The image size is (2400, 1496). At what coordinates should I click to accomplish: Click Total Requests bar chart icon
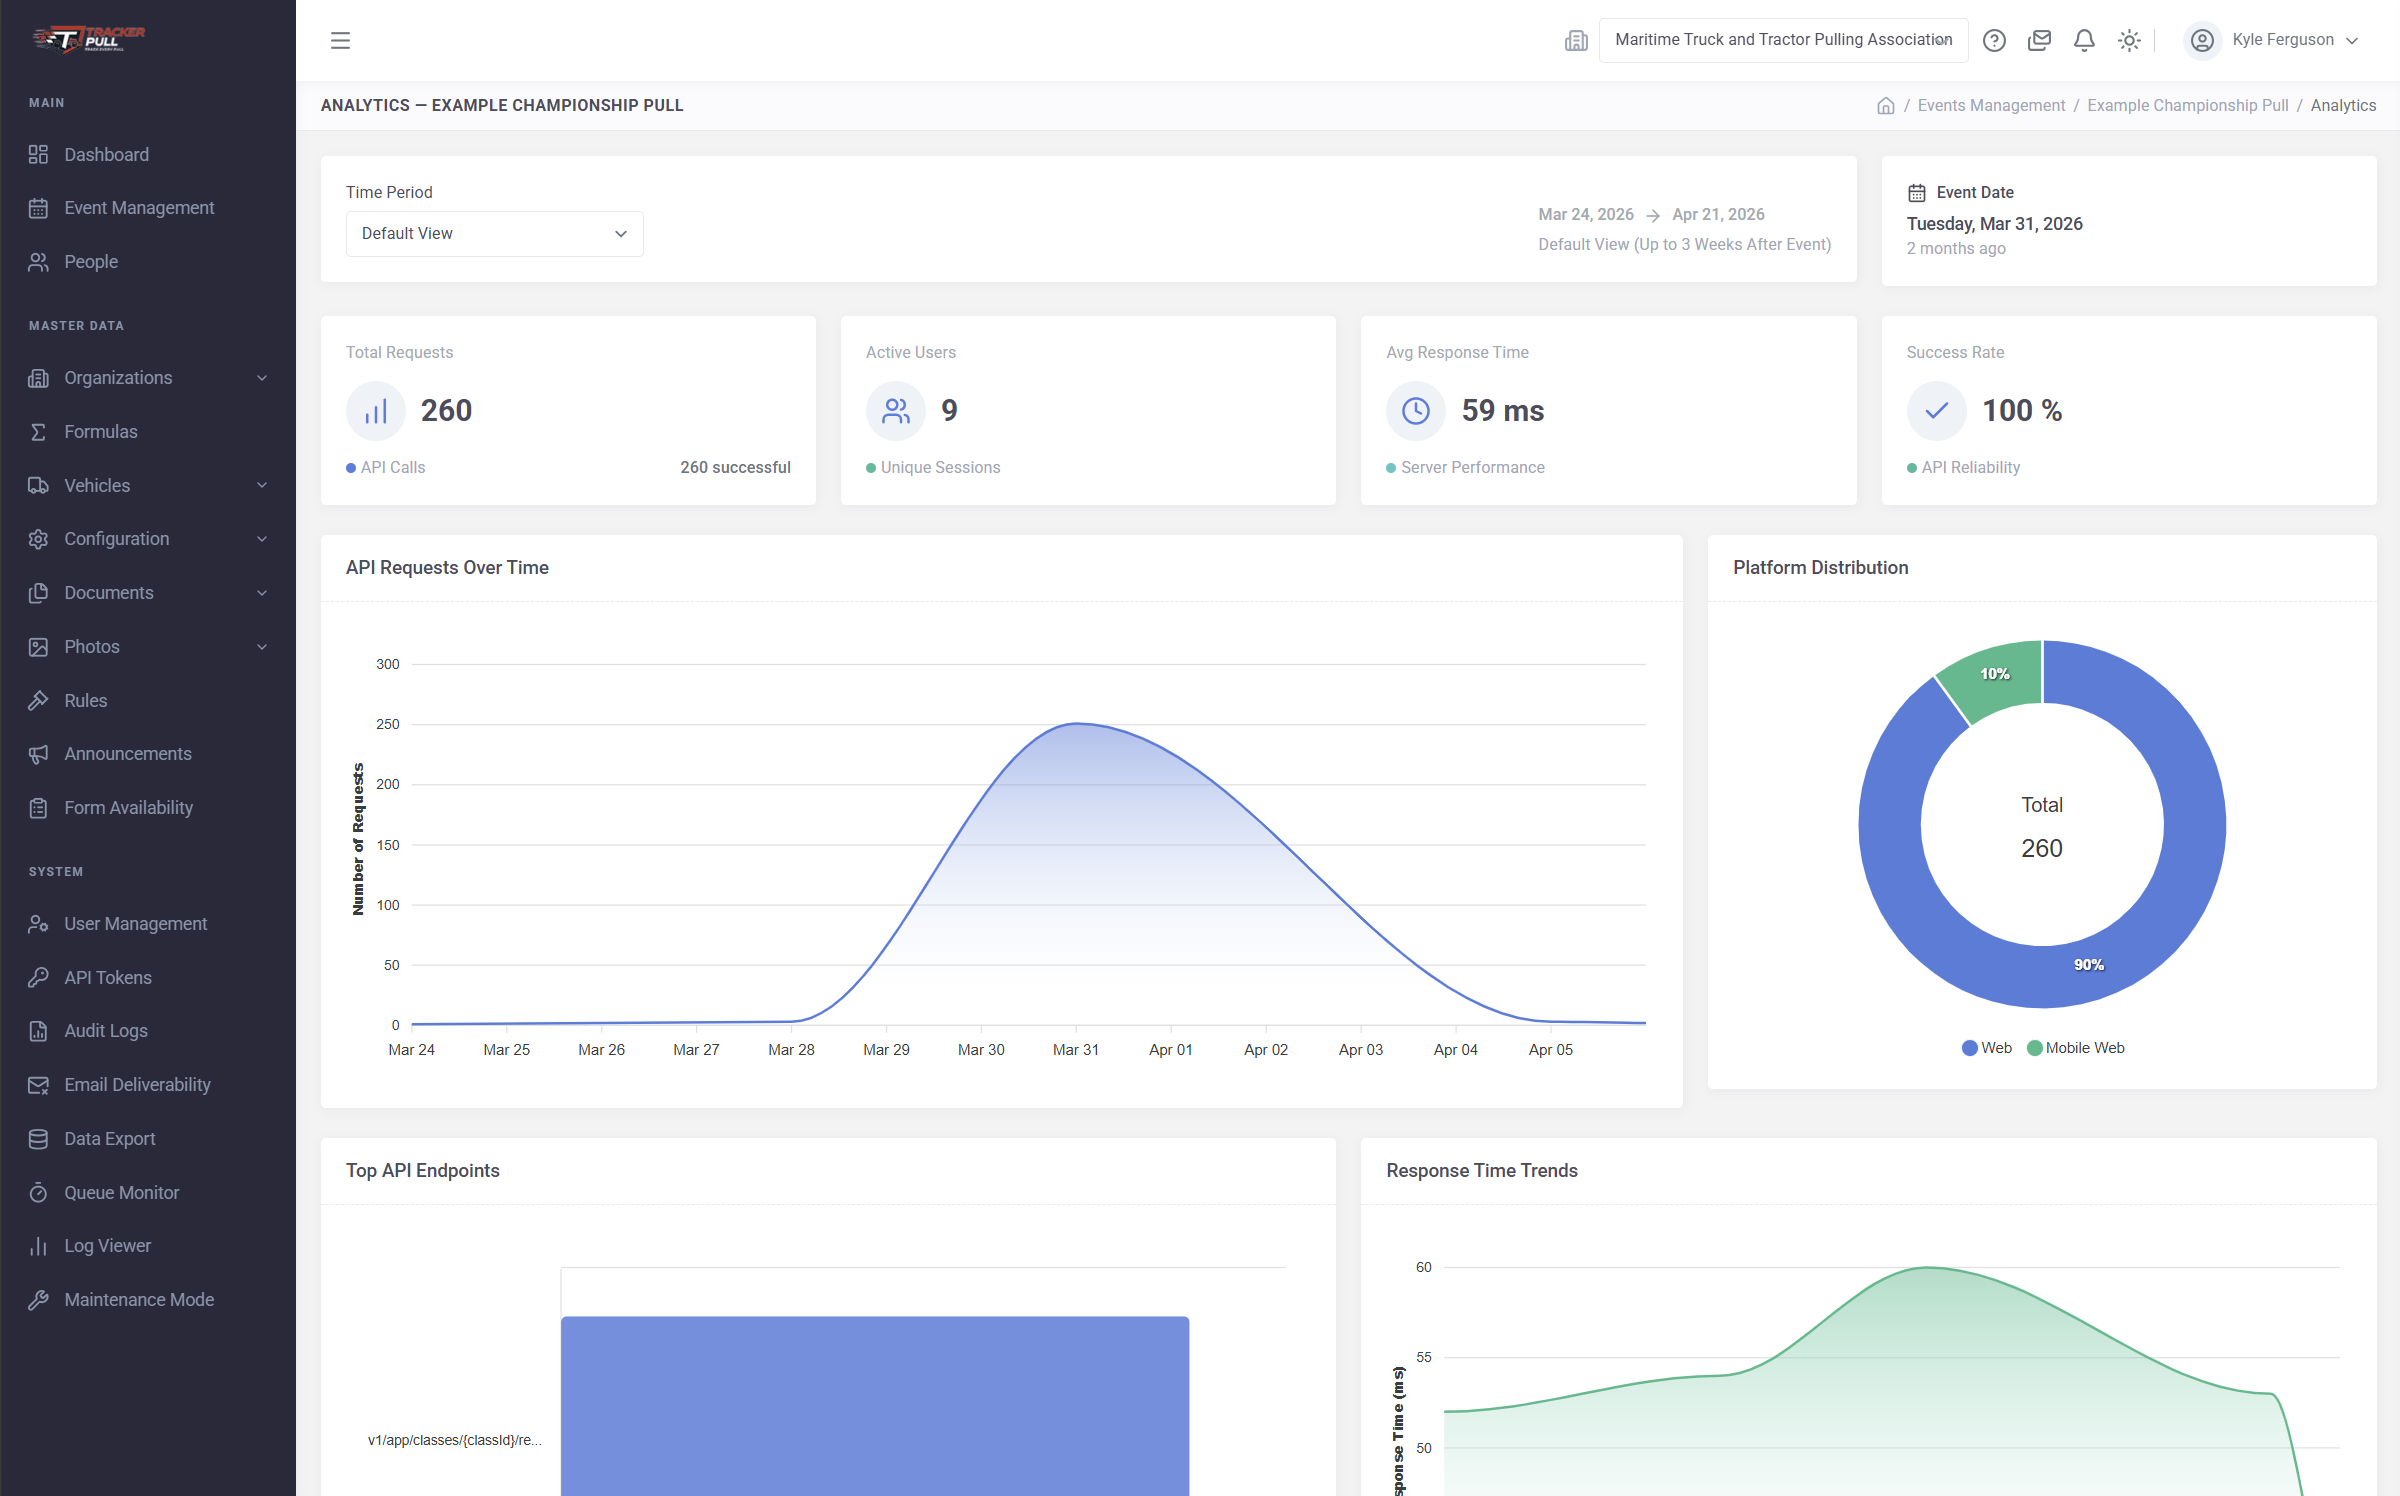[x=375, y=411]
